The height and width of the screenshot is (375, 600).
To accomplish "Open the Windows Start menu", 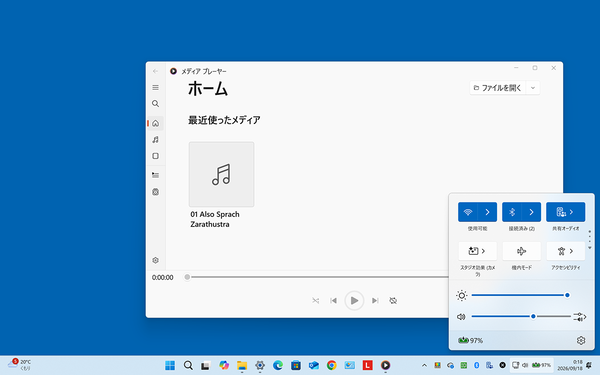I will pyautogui.click(x=170, y=365).
